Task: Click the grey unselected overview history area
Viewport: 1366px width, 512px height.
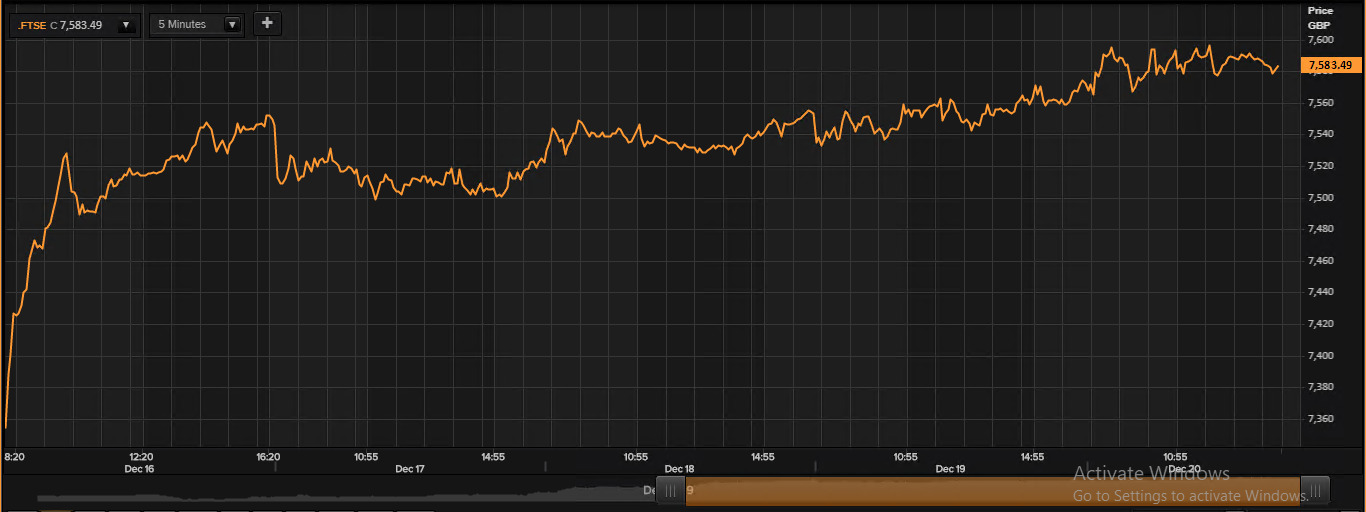Action: (346, 493)
